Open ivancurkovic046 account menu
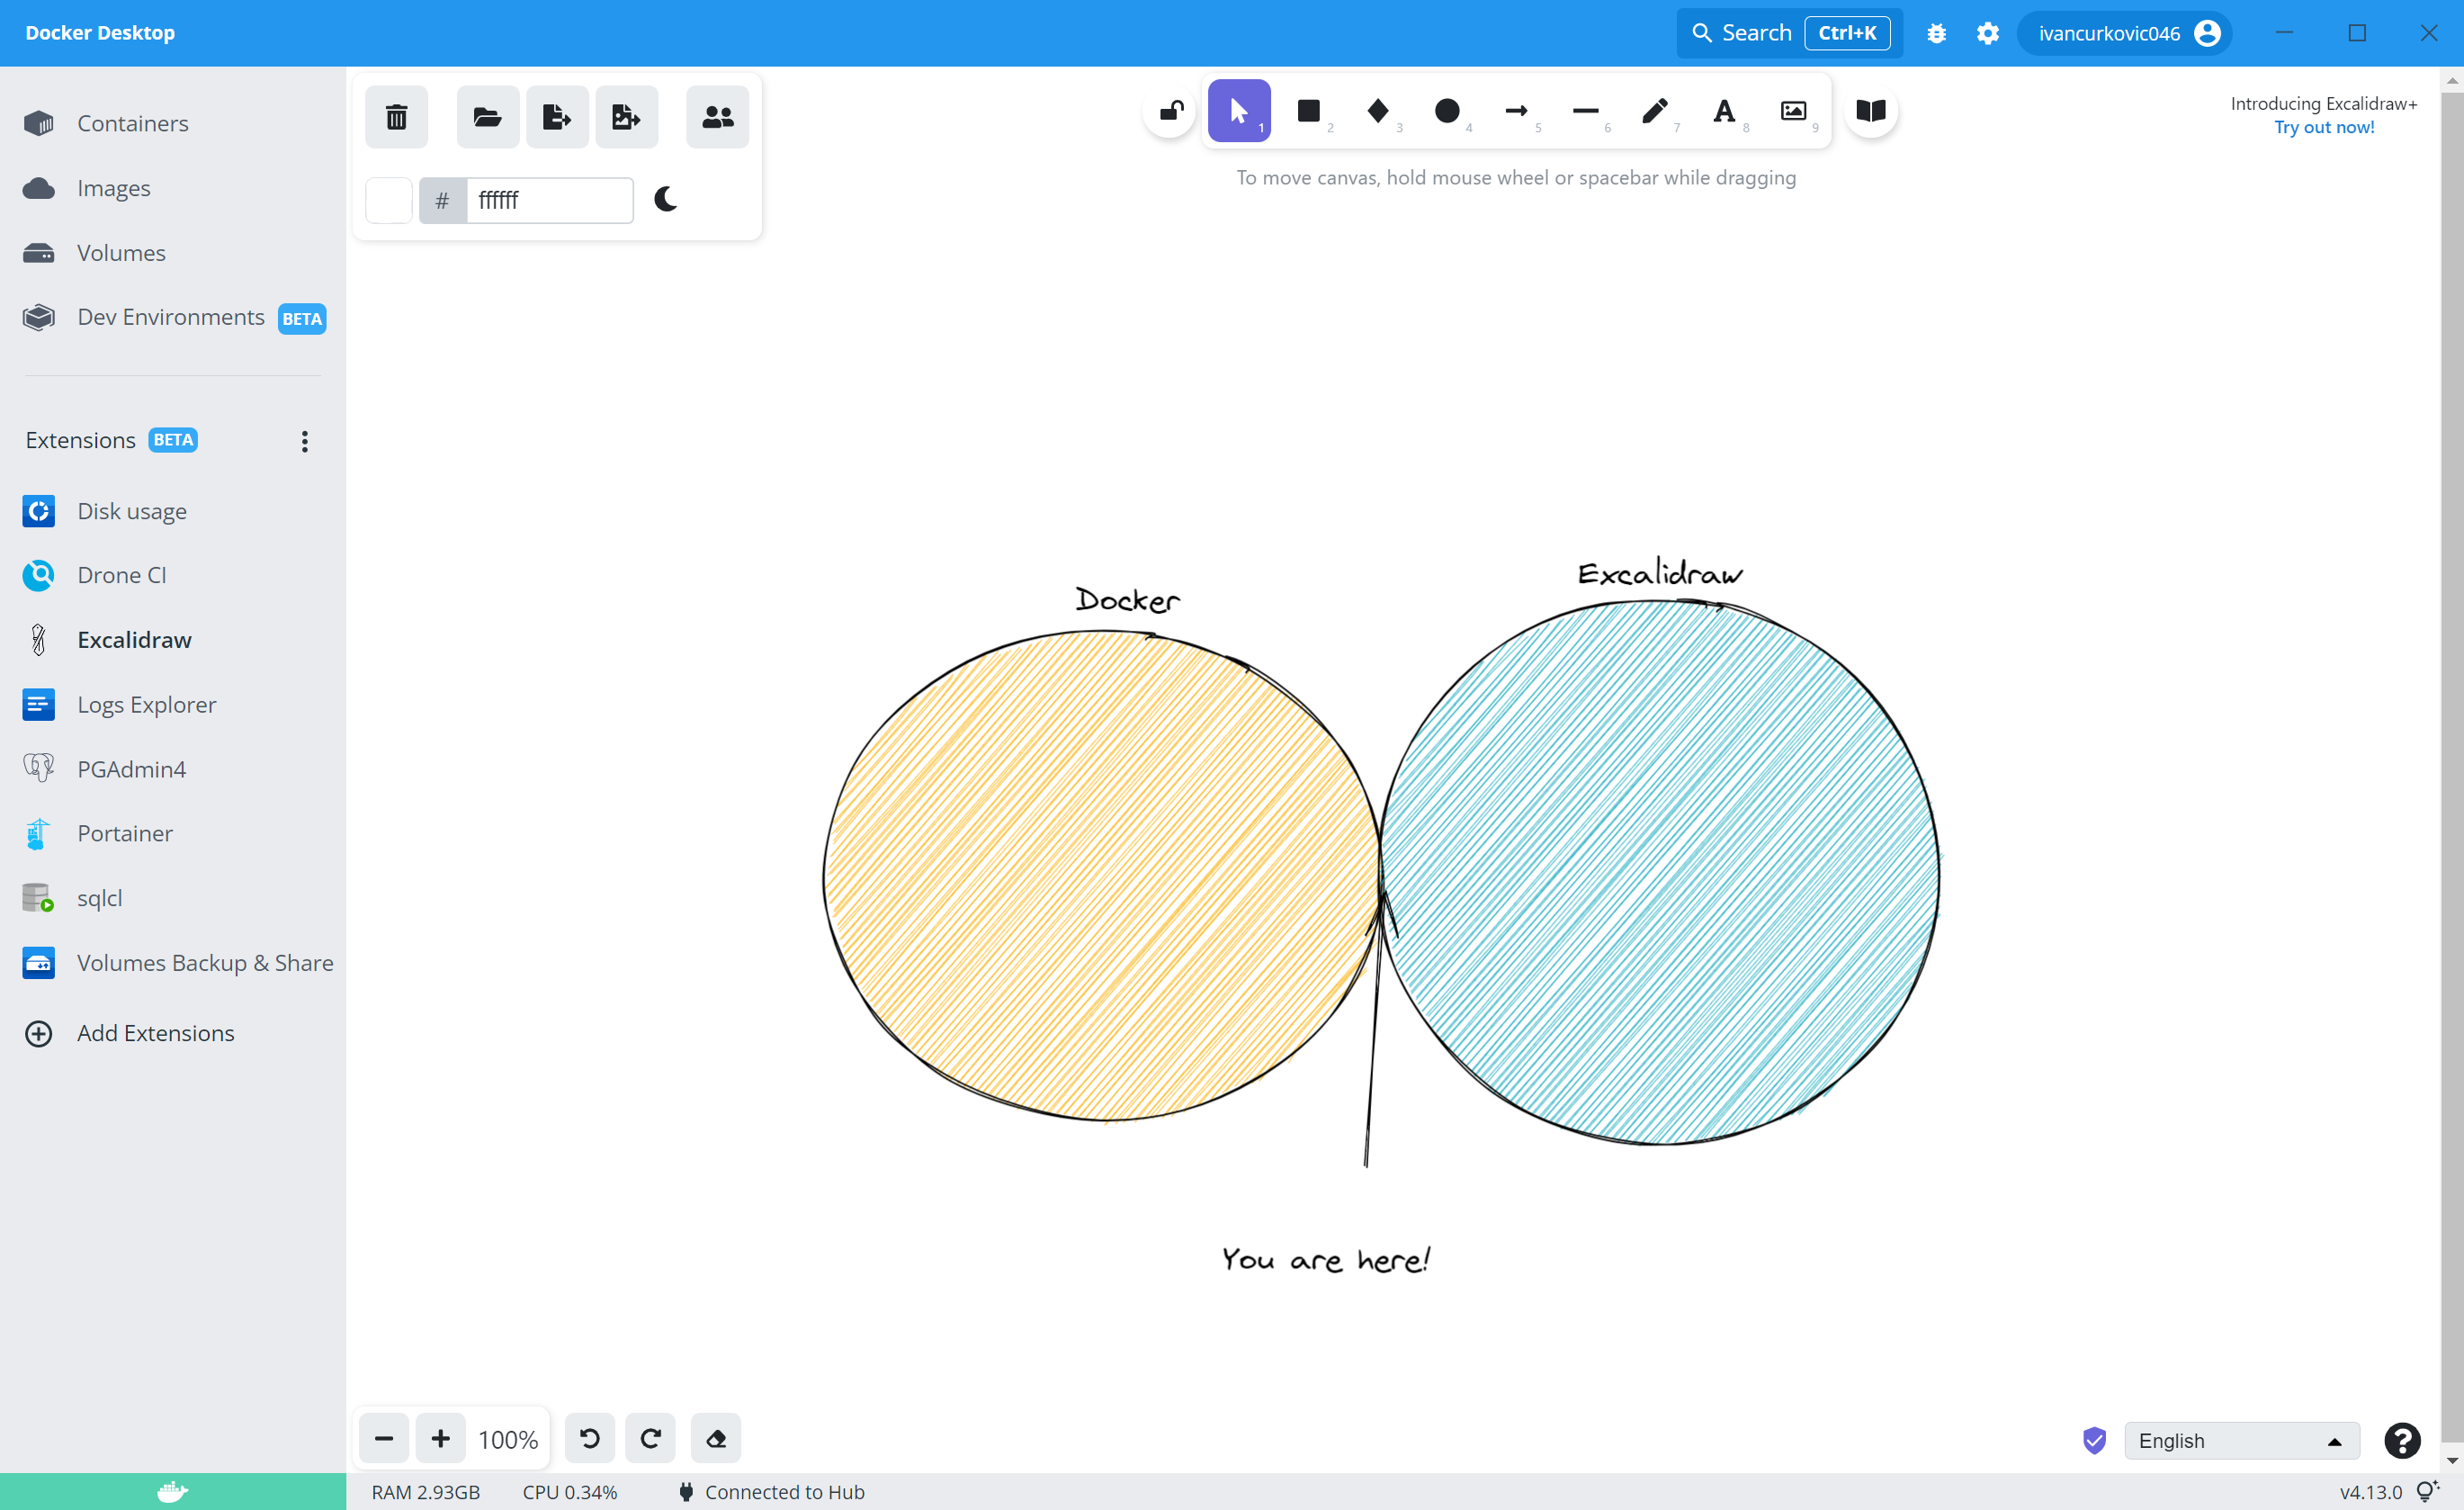 (x=2125, y=33)
